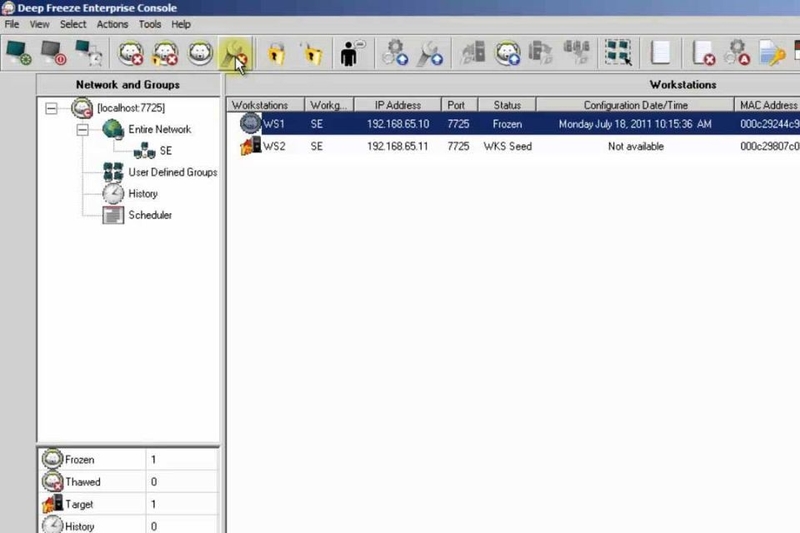Open the Actions menu
The width and height of the screenshot is (800, 533).
[112, 24]
